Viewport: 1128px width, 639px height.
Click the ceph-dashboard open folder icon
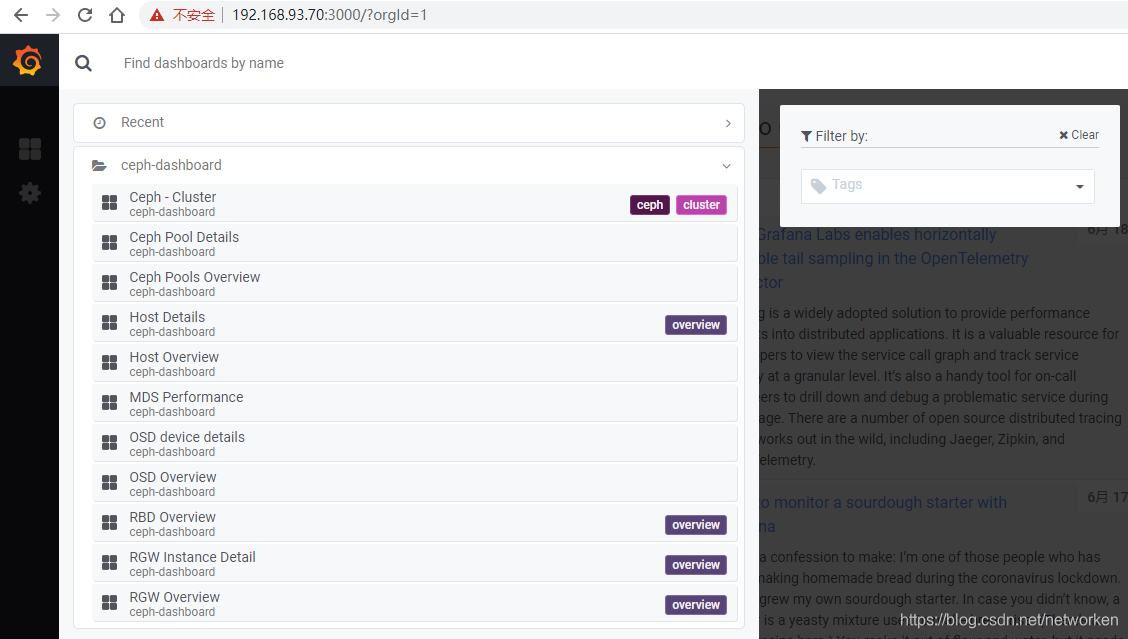tap(99, 166)
